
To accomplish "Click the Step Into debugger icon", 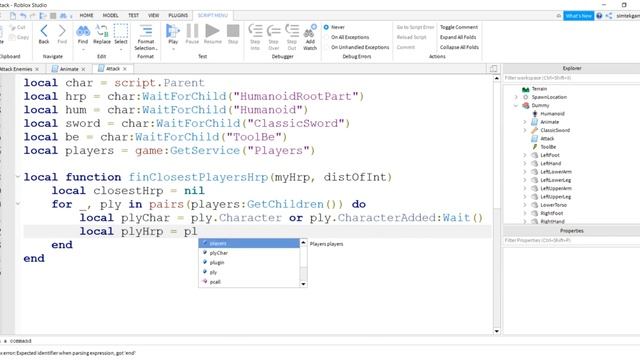I will pyautogui.click(x=255, y=31).
